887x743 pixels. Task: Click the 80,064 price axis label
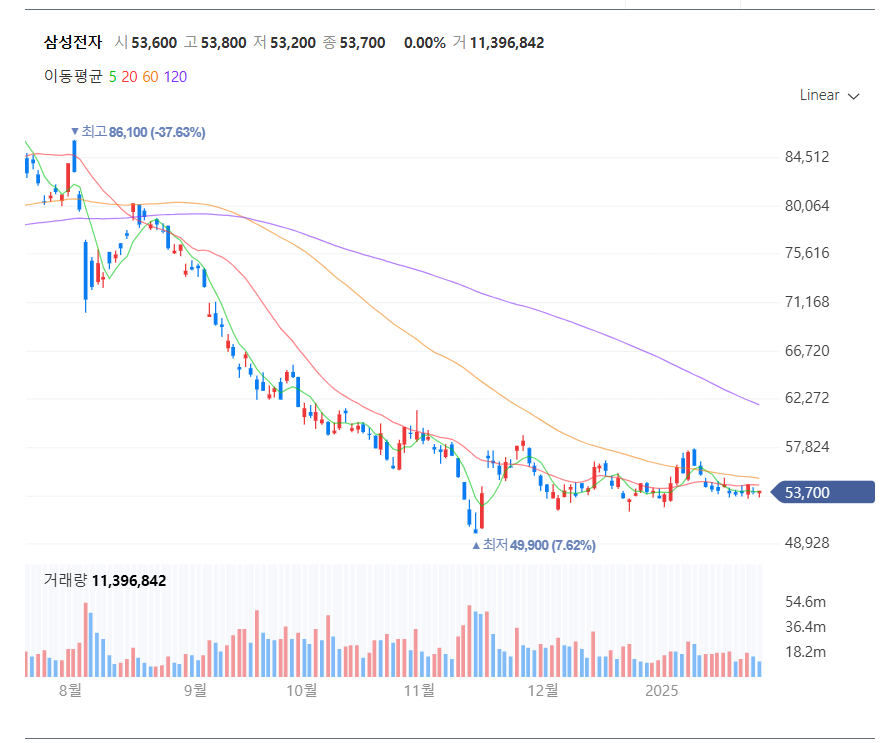807,206
